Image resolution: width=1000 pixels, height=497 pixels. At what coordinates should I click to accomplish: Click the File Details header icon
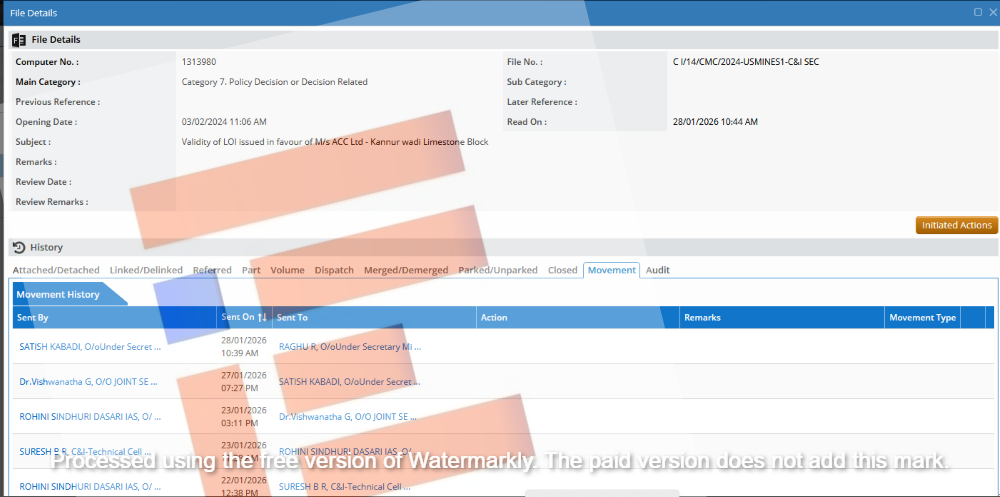pos(19,40)
